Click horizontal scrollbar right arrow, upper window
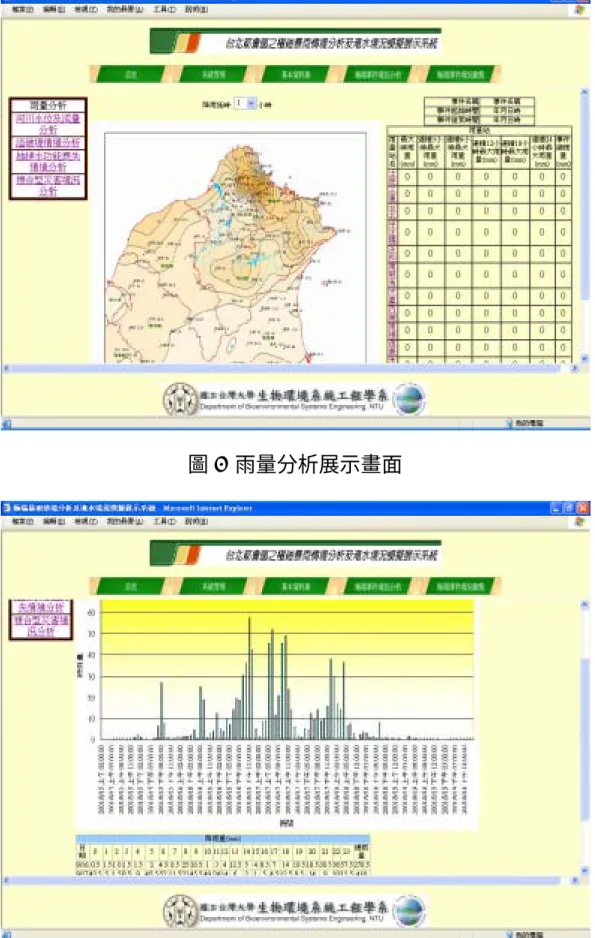Viewport: 595px width, 938px height. 575,368
